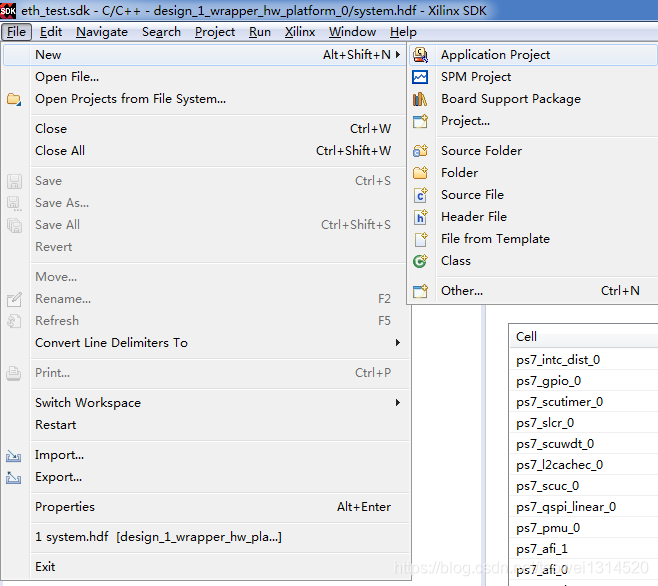
Task: Click the Other... wizard icon
Action: 420,291
